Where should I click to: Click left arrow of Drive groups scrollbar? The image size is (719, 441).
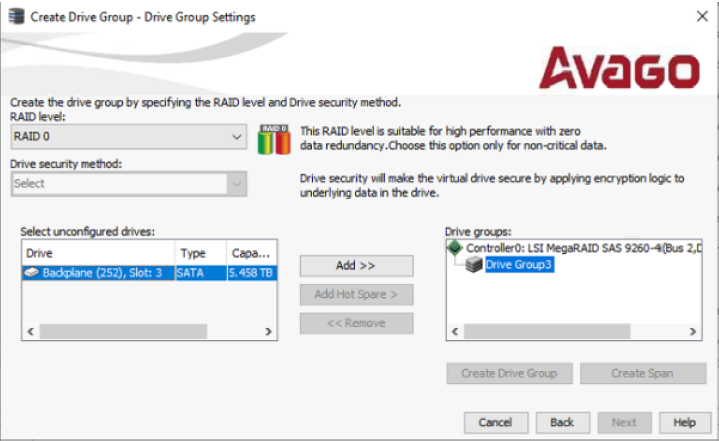pyautogui.click(x=455, y=331)
